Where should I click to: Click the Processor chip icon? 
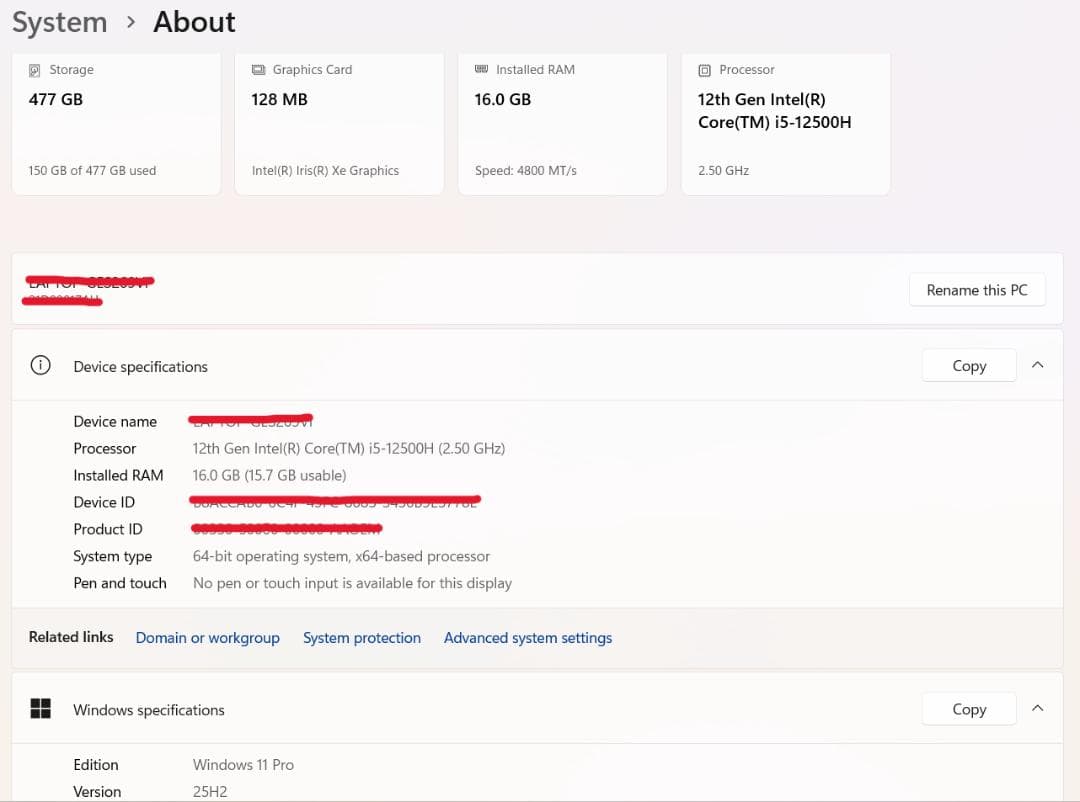click(704, 70)
